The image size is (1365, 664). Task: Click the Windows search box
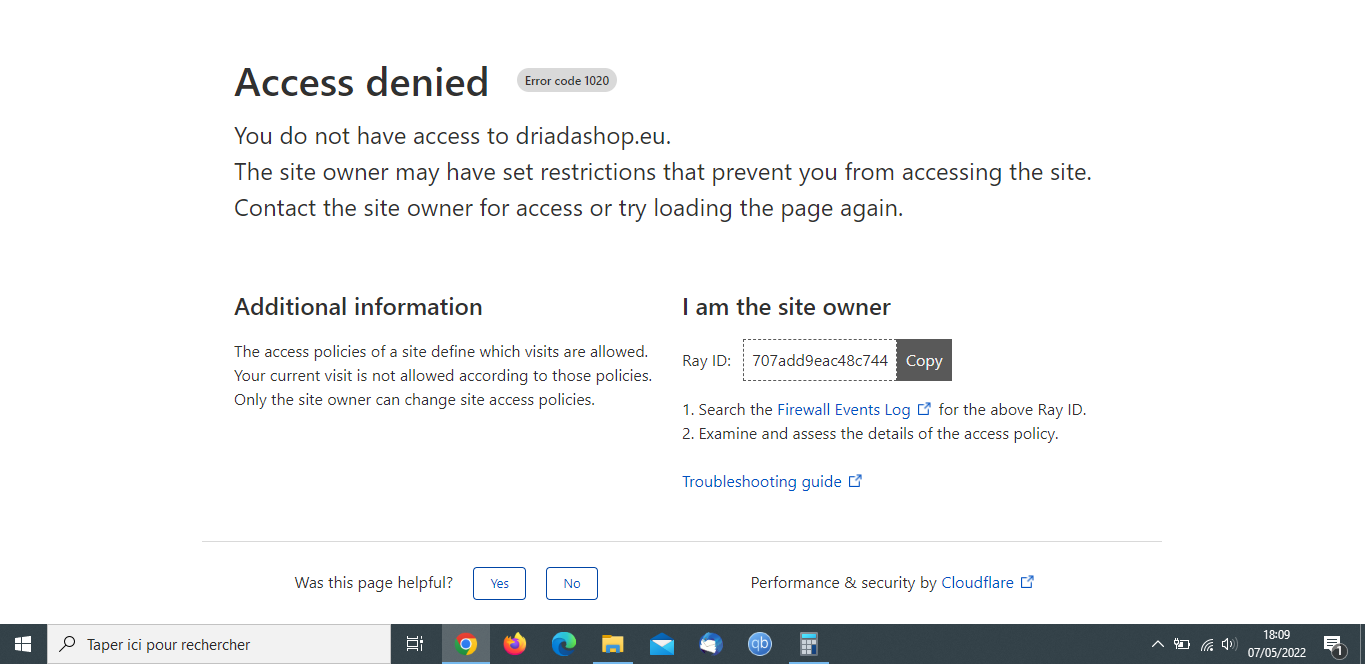[x=220, y=645]
